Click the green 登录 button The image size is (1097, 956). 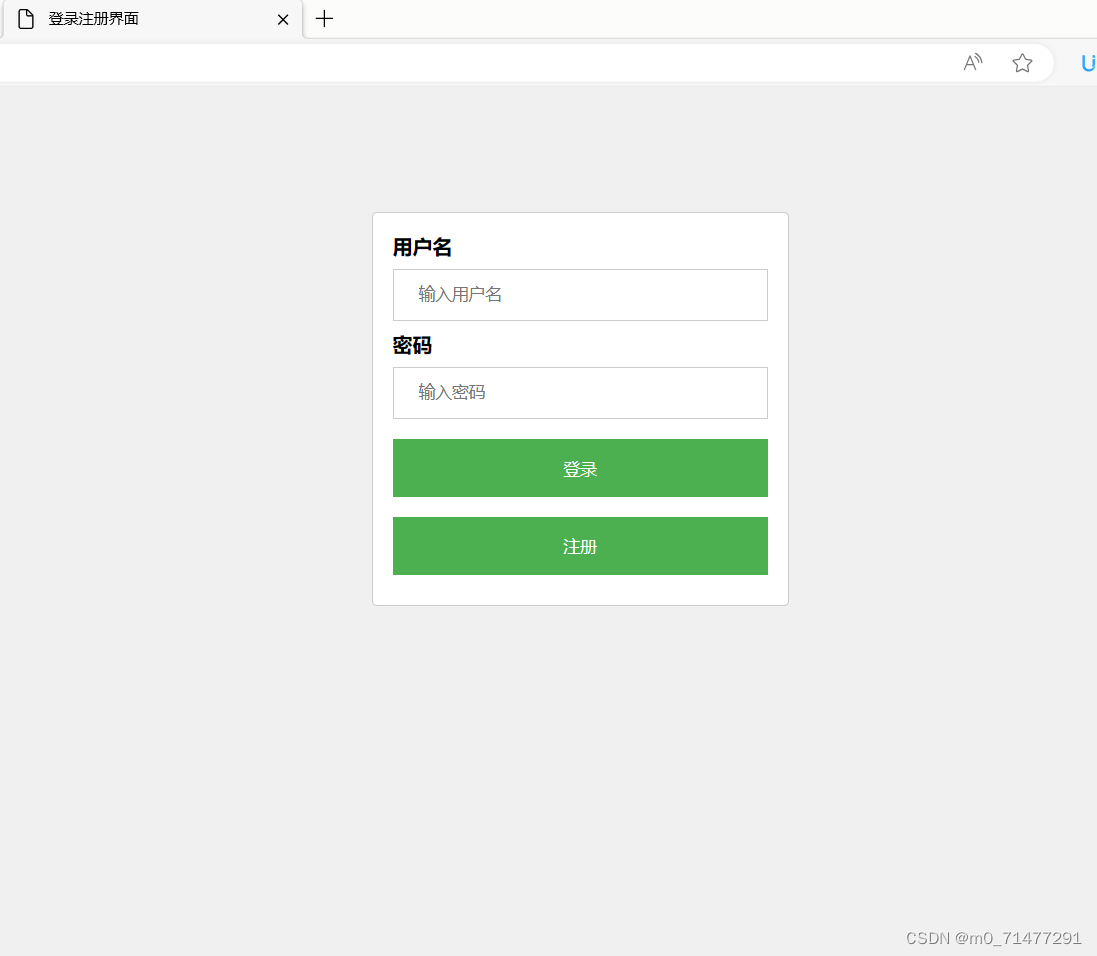580,468
